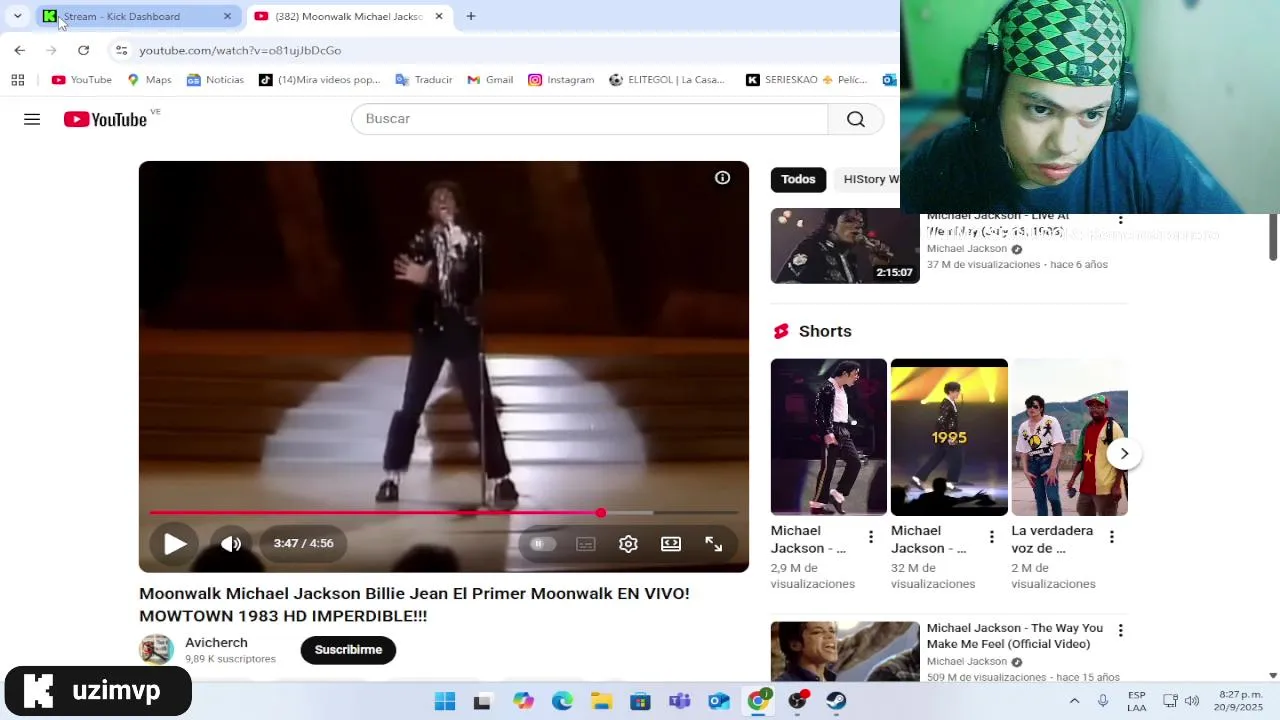Image resolution: width=1280 pixels, height=720 pixels.
Task: Play the paused Moonwalk video
Action: [175, 544]
